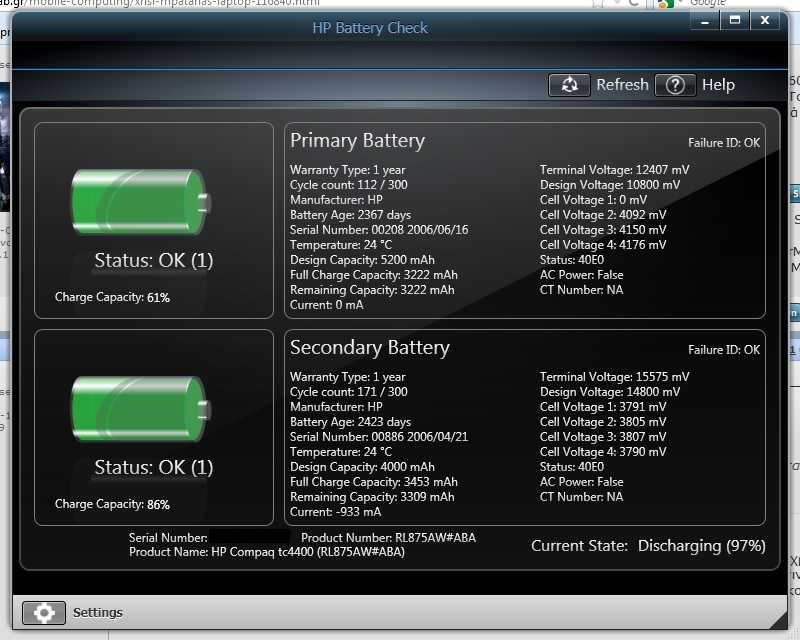The image size is (800, 640).
Task: Click Secondary Battery's Failure ID: OK
Action: 724,350
